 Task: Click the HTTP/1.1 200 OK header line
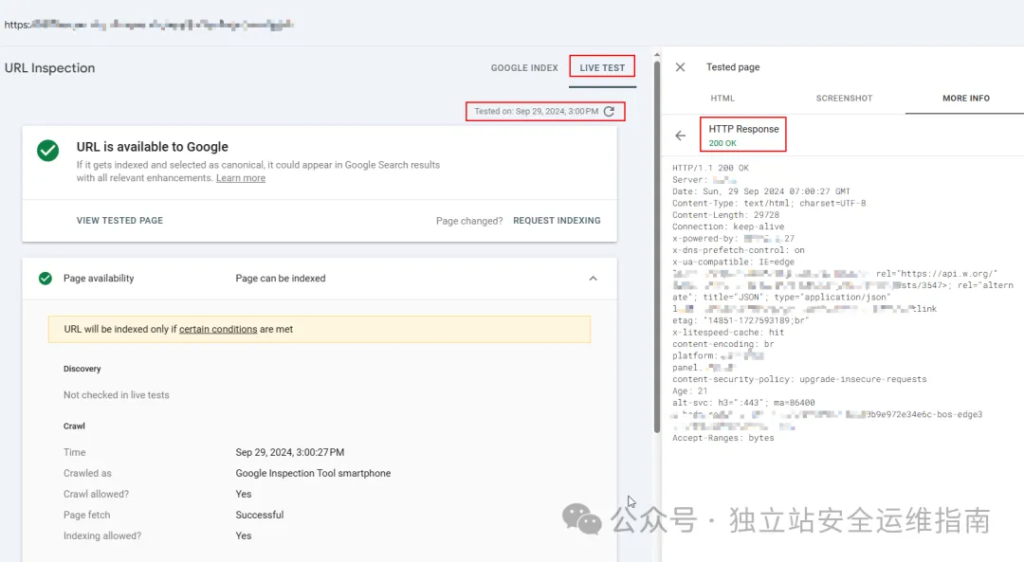(x=711, y=168)
